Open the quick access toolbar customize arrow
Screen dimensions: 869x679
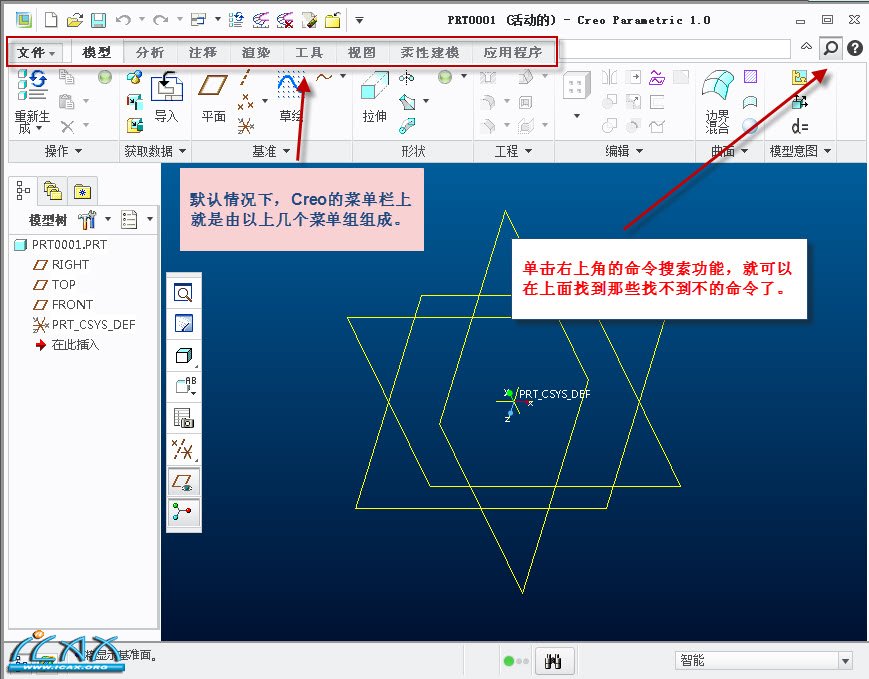(x=359, y=21)
